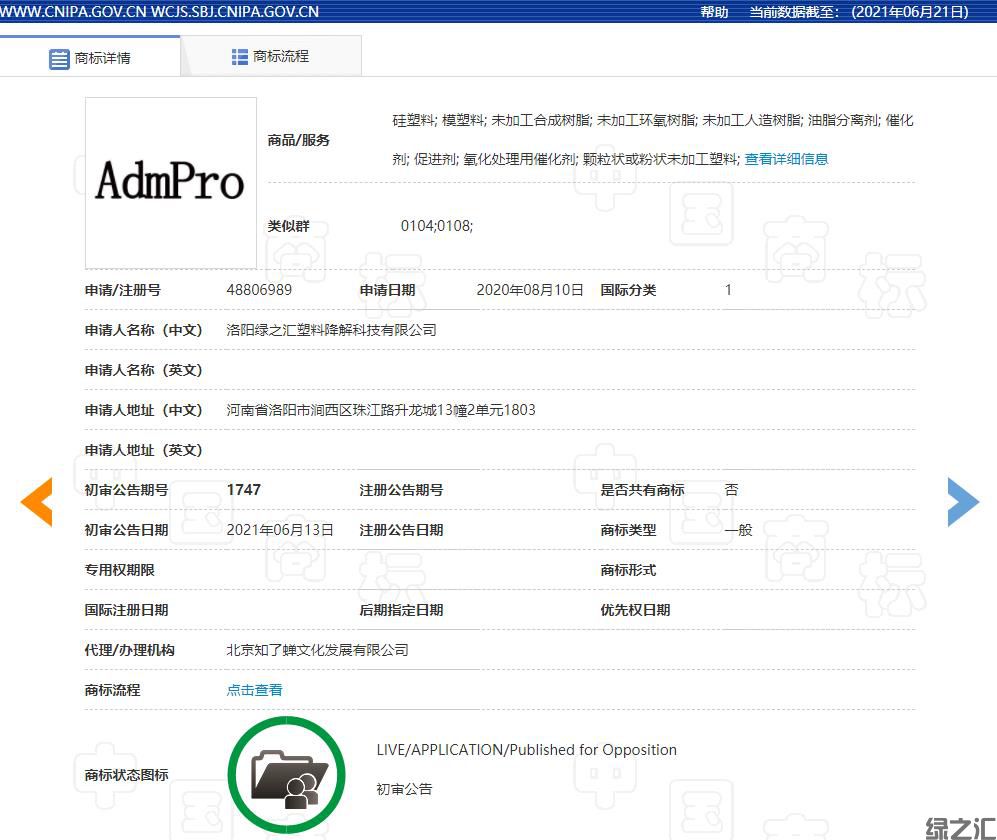Select the 初审公告 status text
This screenshot has height=840, width=997.
(404, 789)
